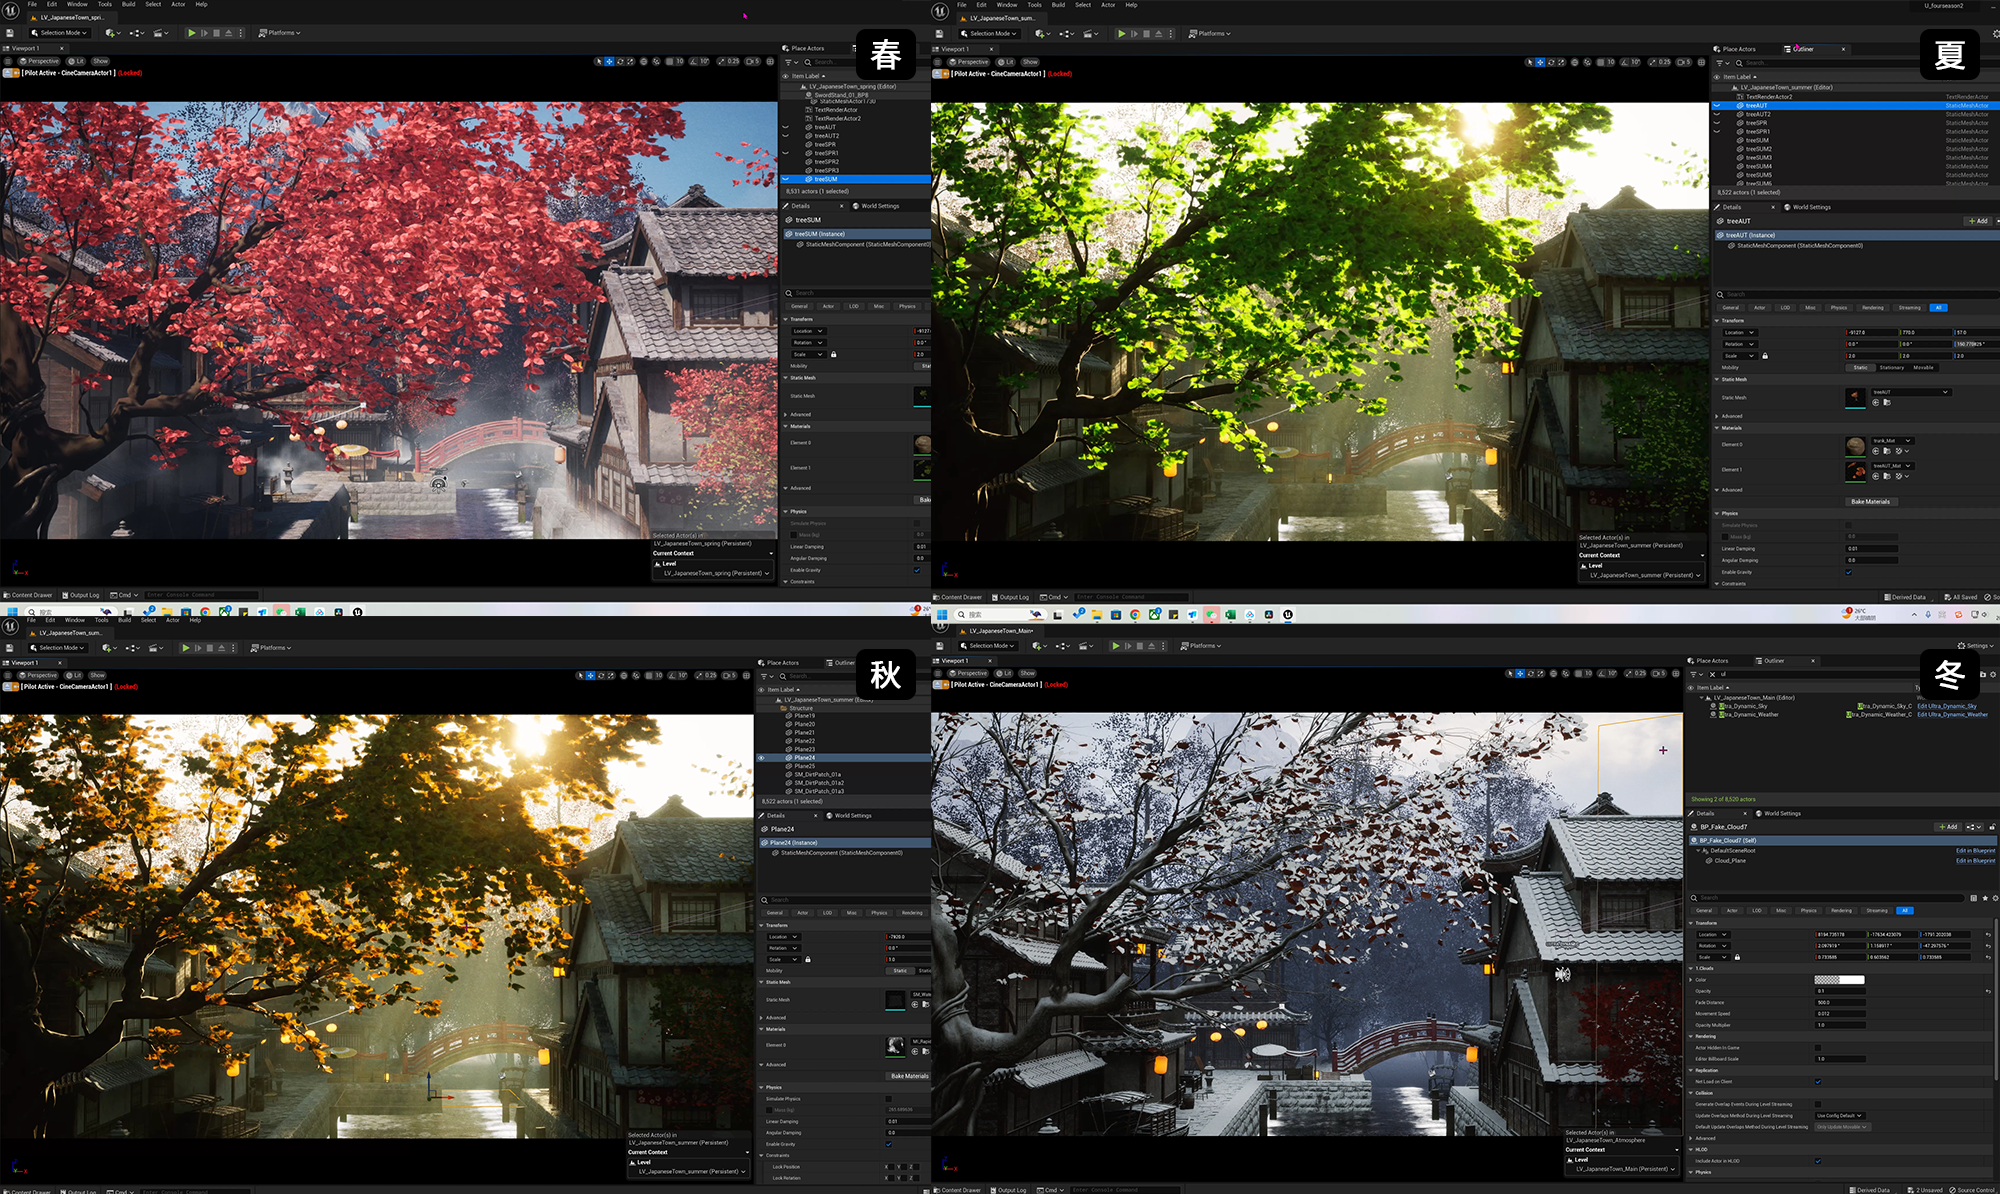Open the 26°C weather widget on taskbar
Image resolution: width=2000 pixels, height=1194 pixels.
click(x=1860, y=614)
